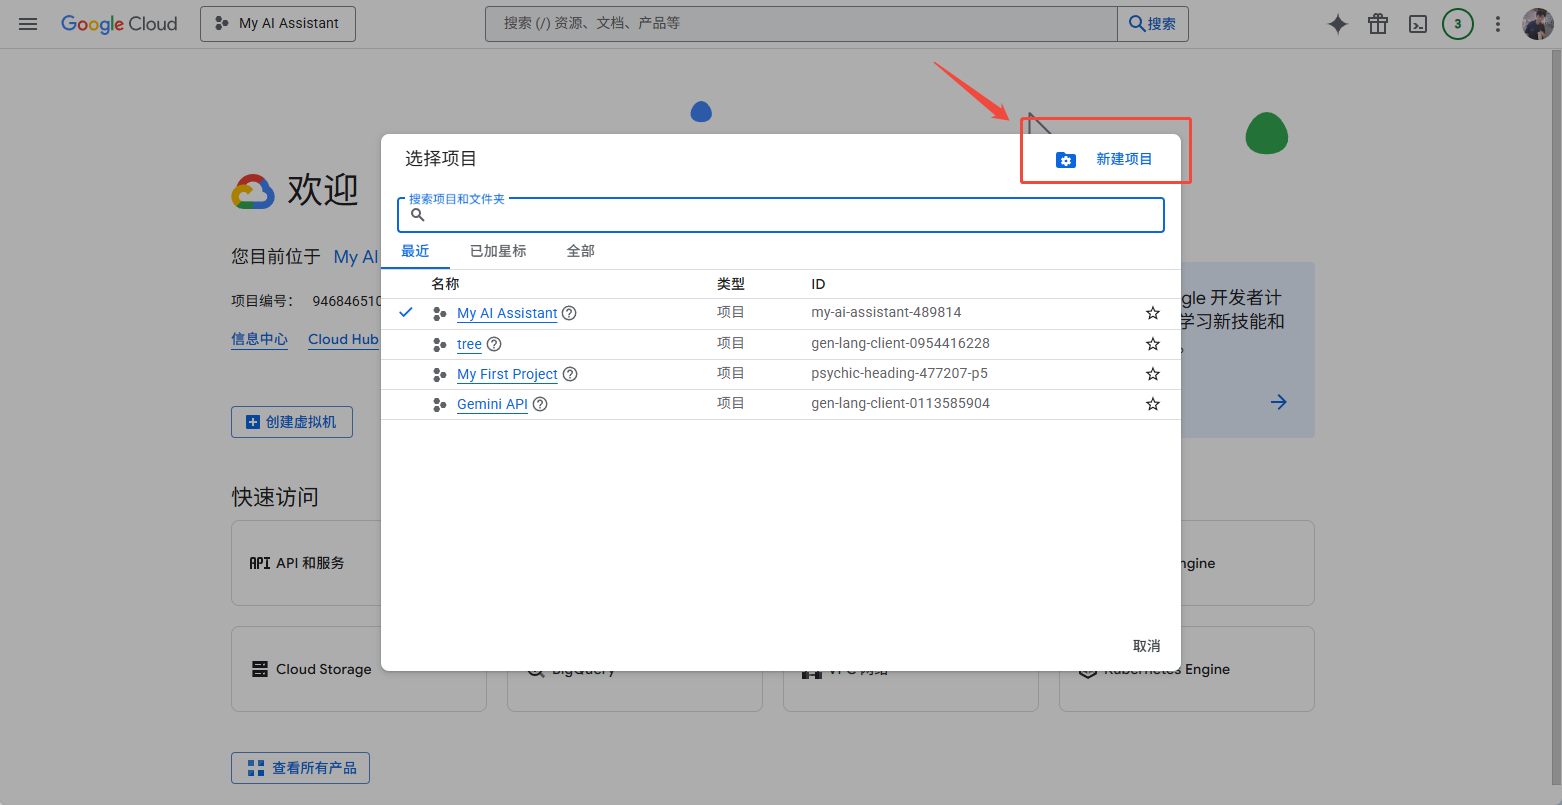
Task: Open the gift free trial icon
Action: coord(1378,24)
